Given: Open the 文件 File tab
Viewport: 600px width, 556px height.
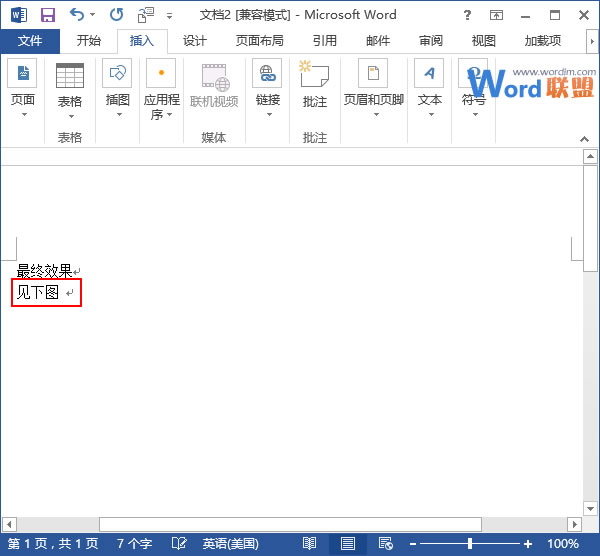Looking at the screenshot, I should pyautogui.click(x=30, y=41).
